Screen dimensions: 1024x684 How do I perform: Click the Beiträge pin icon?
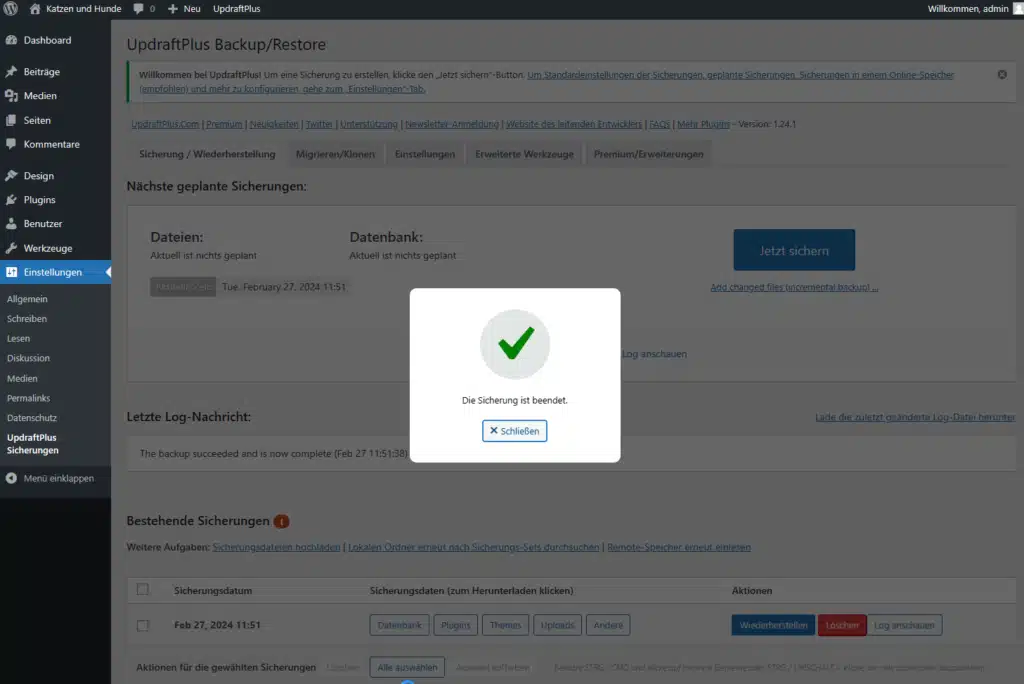pyautogui.click(x=11, y=71)
